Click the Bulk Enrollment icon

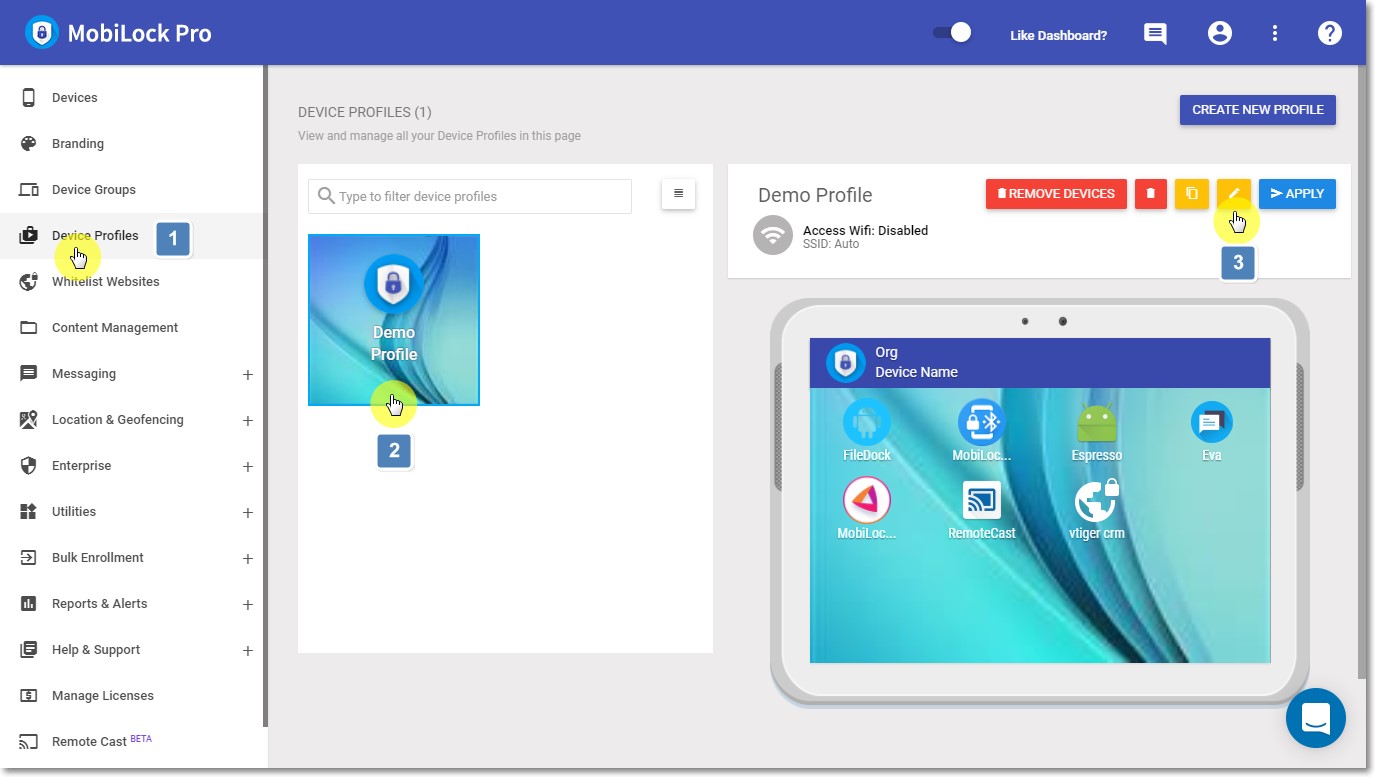click(x=29, y=558)
